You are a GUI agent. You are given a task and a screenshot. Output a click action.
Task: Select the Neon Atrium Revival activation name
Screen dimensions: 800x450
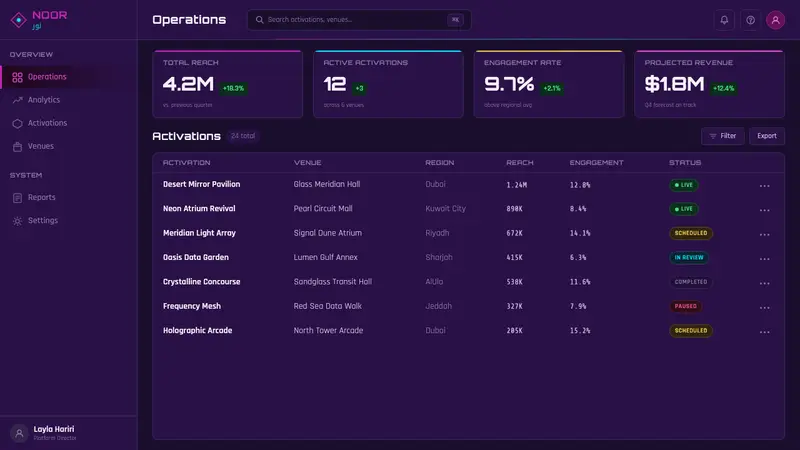(199, 209)
